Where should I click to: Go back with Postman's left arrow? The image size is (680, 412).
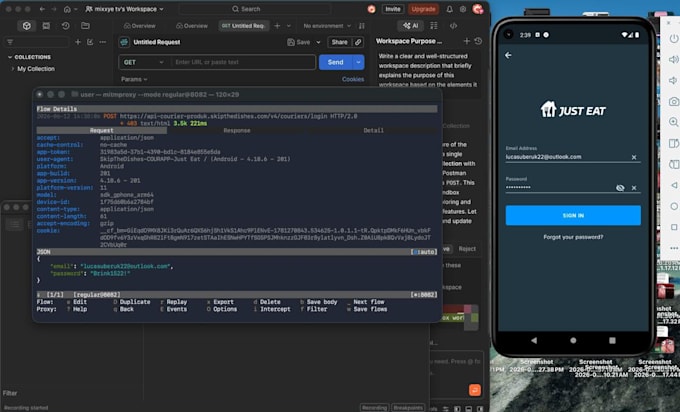(x=42, y=9)
